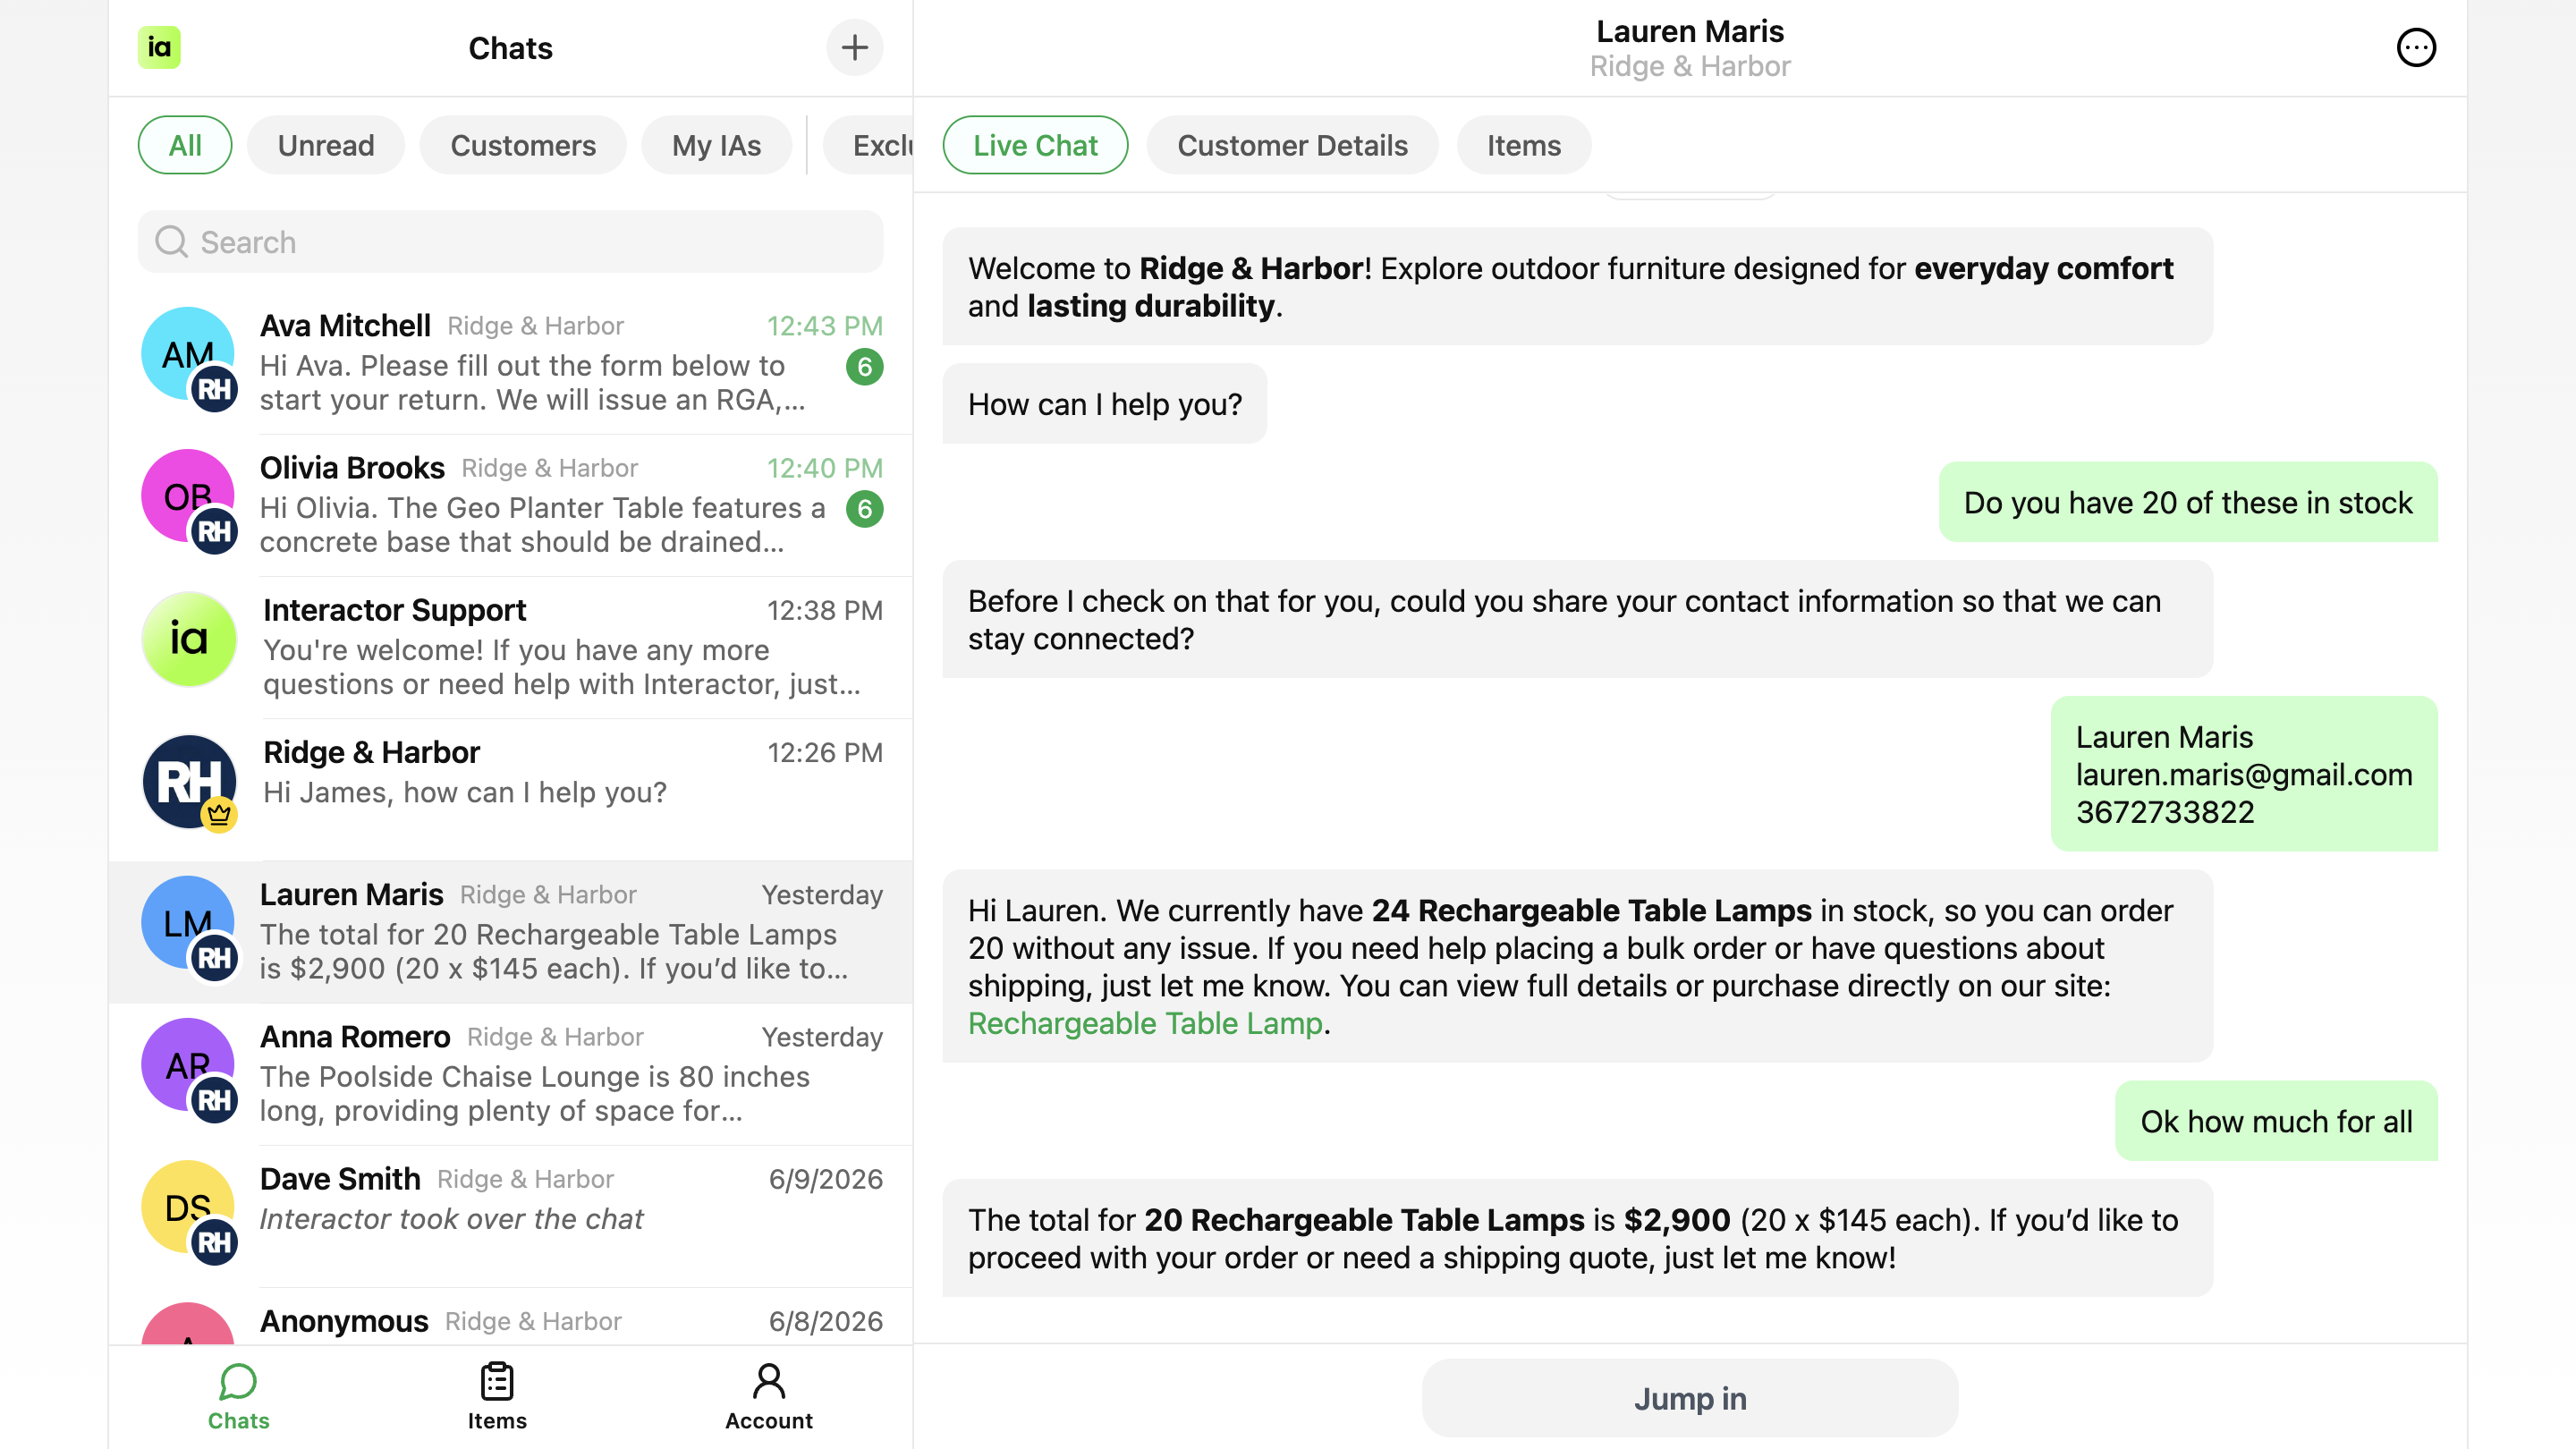Image resolution: width=2576 pixels, height=1449 pixels.
Task: Filter chats by Unread
Action: (326, 145)
